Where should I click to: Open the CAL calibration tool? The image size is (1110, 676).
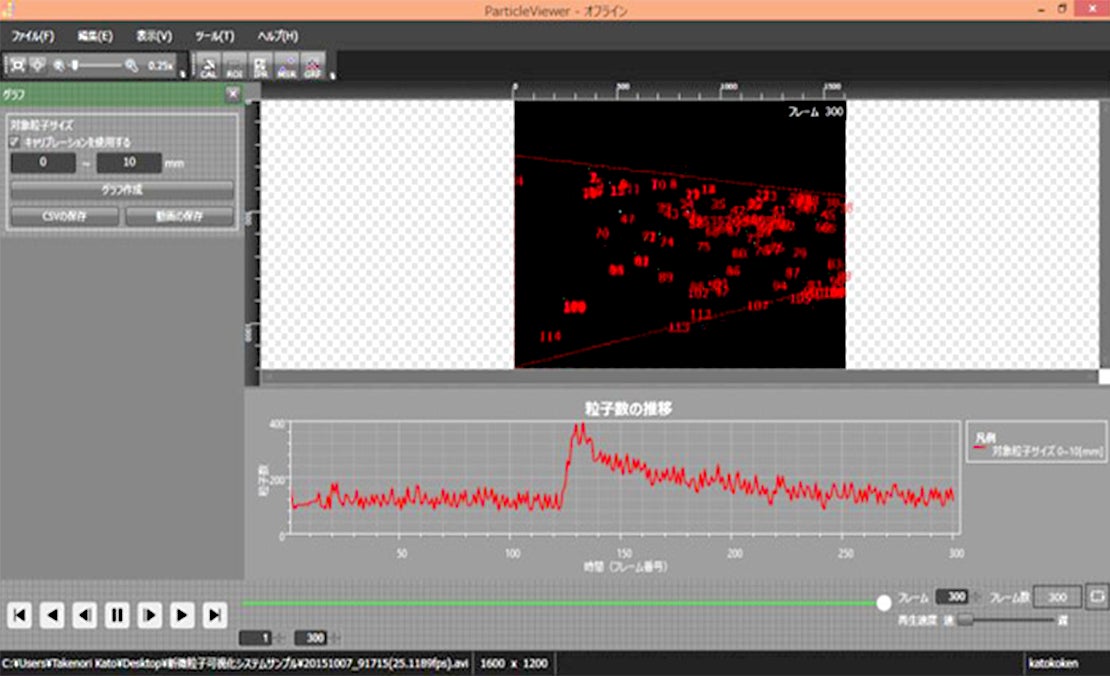[209, 66]
